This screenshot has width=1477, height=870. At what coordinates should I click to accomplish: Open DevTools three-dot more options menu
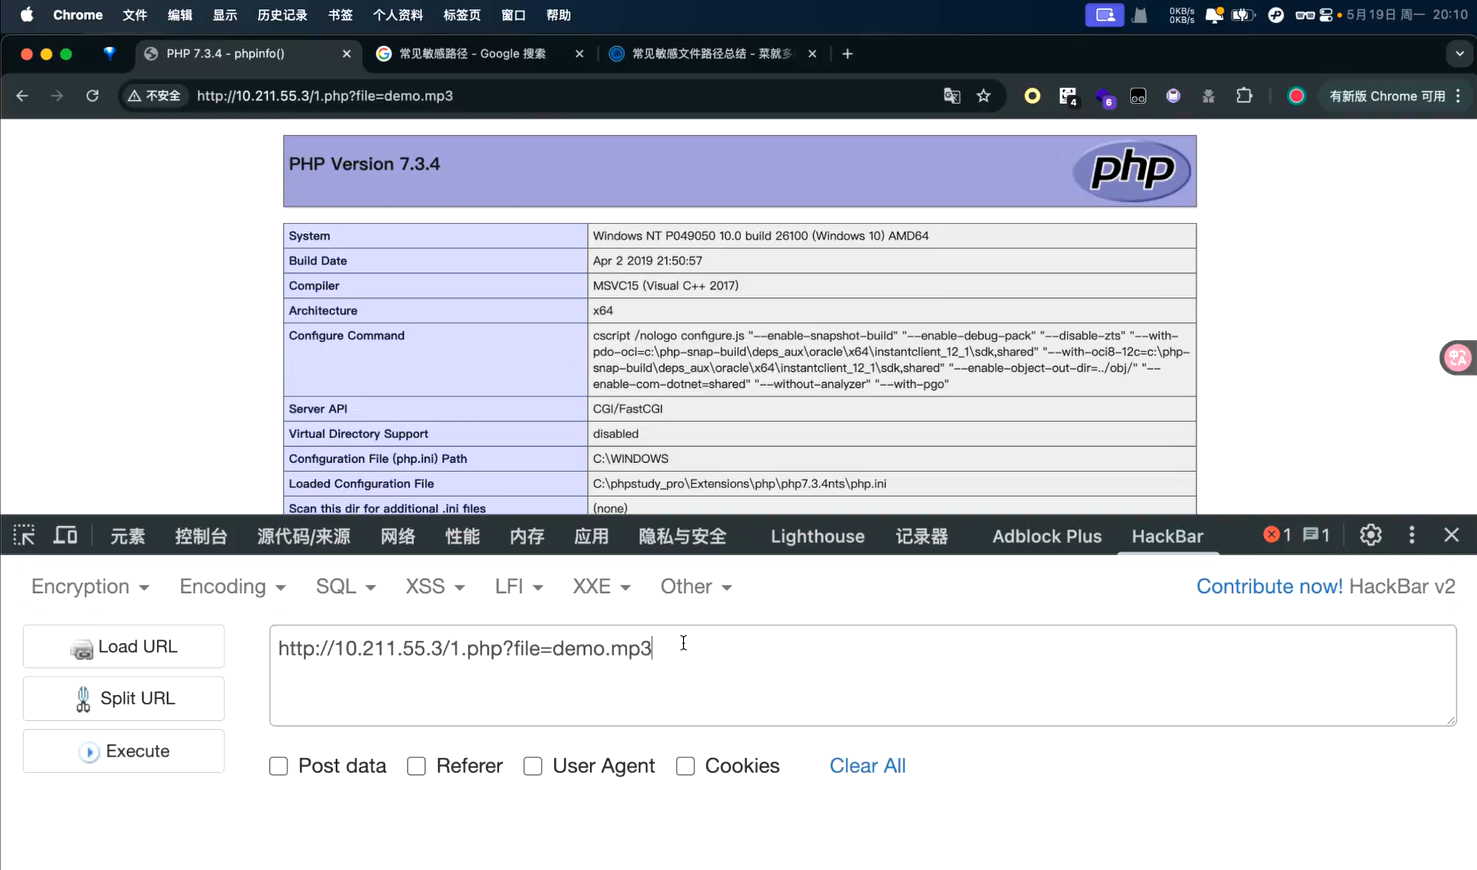(1411, 535)
